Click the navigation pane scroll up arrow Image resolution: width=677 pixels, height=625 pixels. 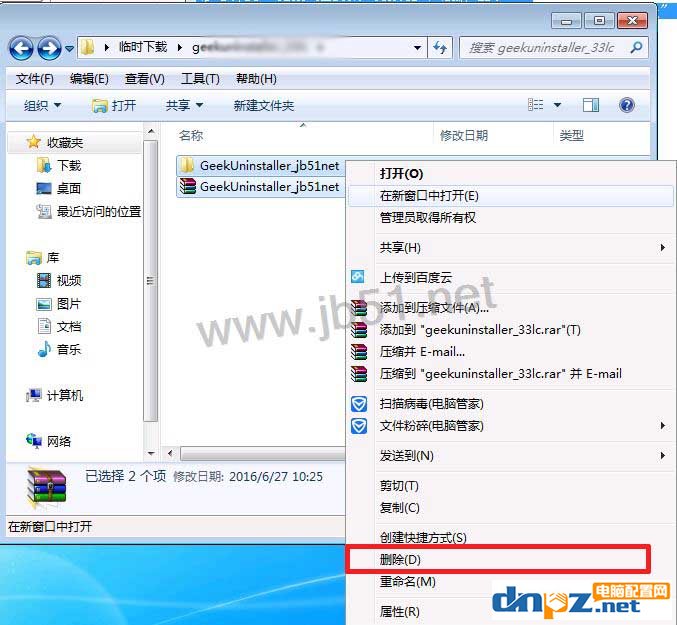click(151, 131)
